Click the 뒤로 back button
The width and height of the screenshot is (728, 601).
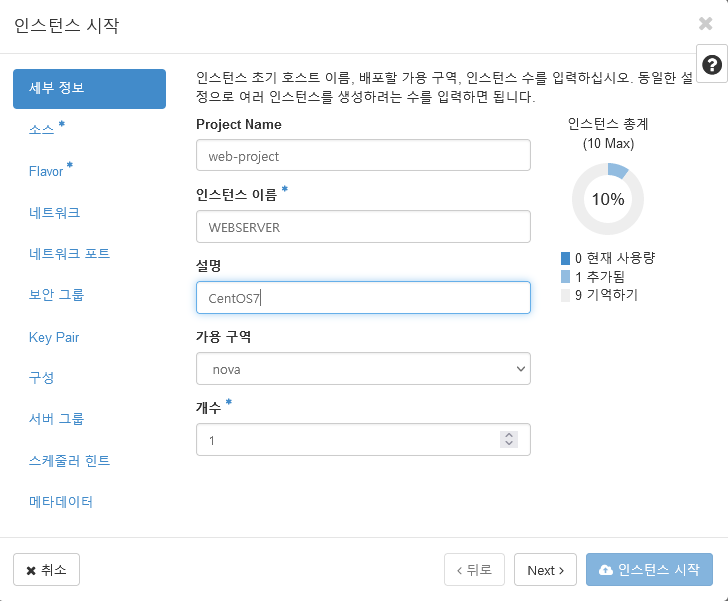474,569
